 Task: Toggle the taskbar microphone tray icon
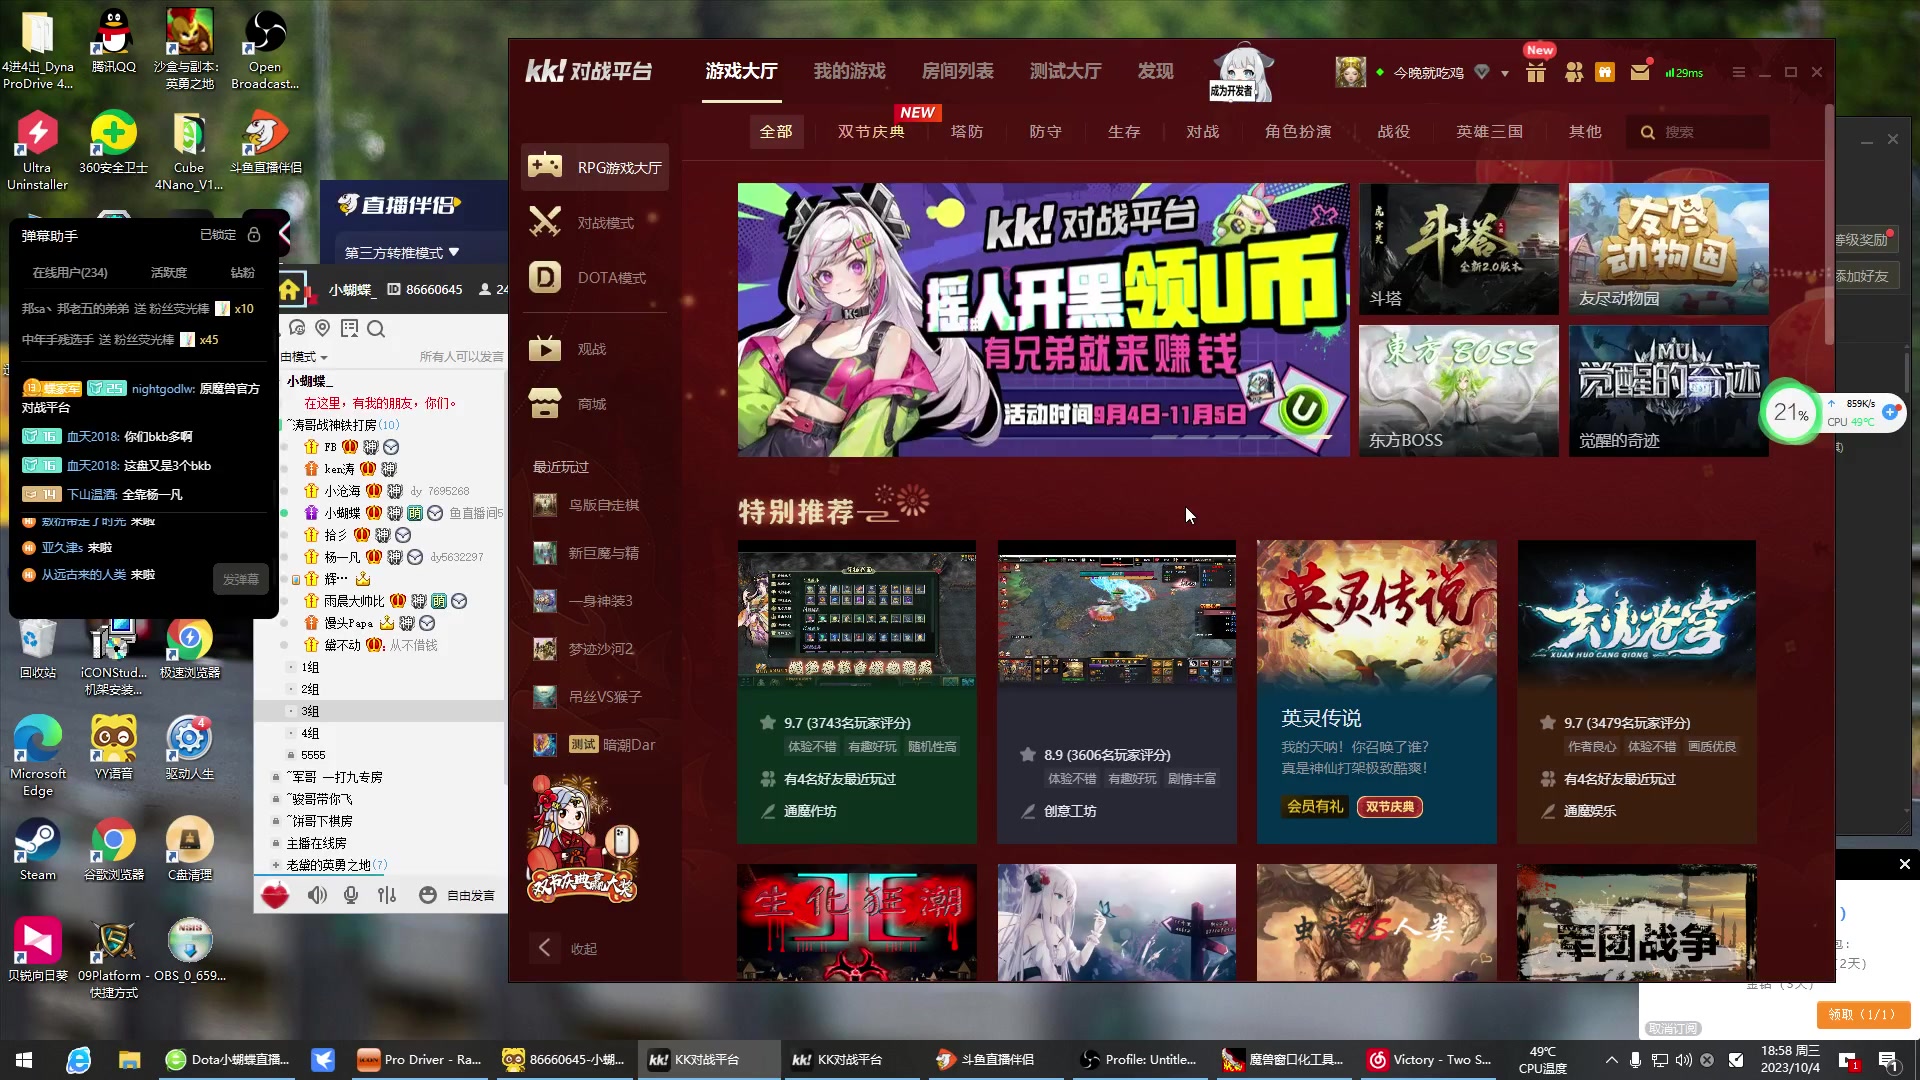point(1635,1060)
